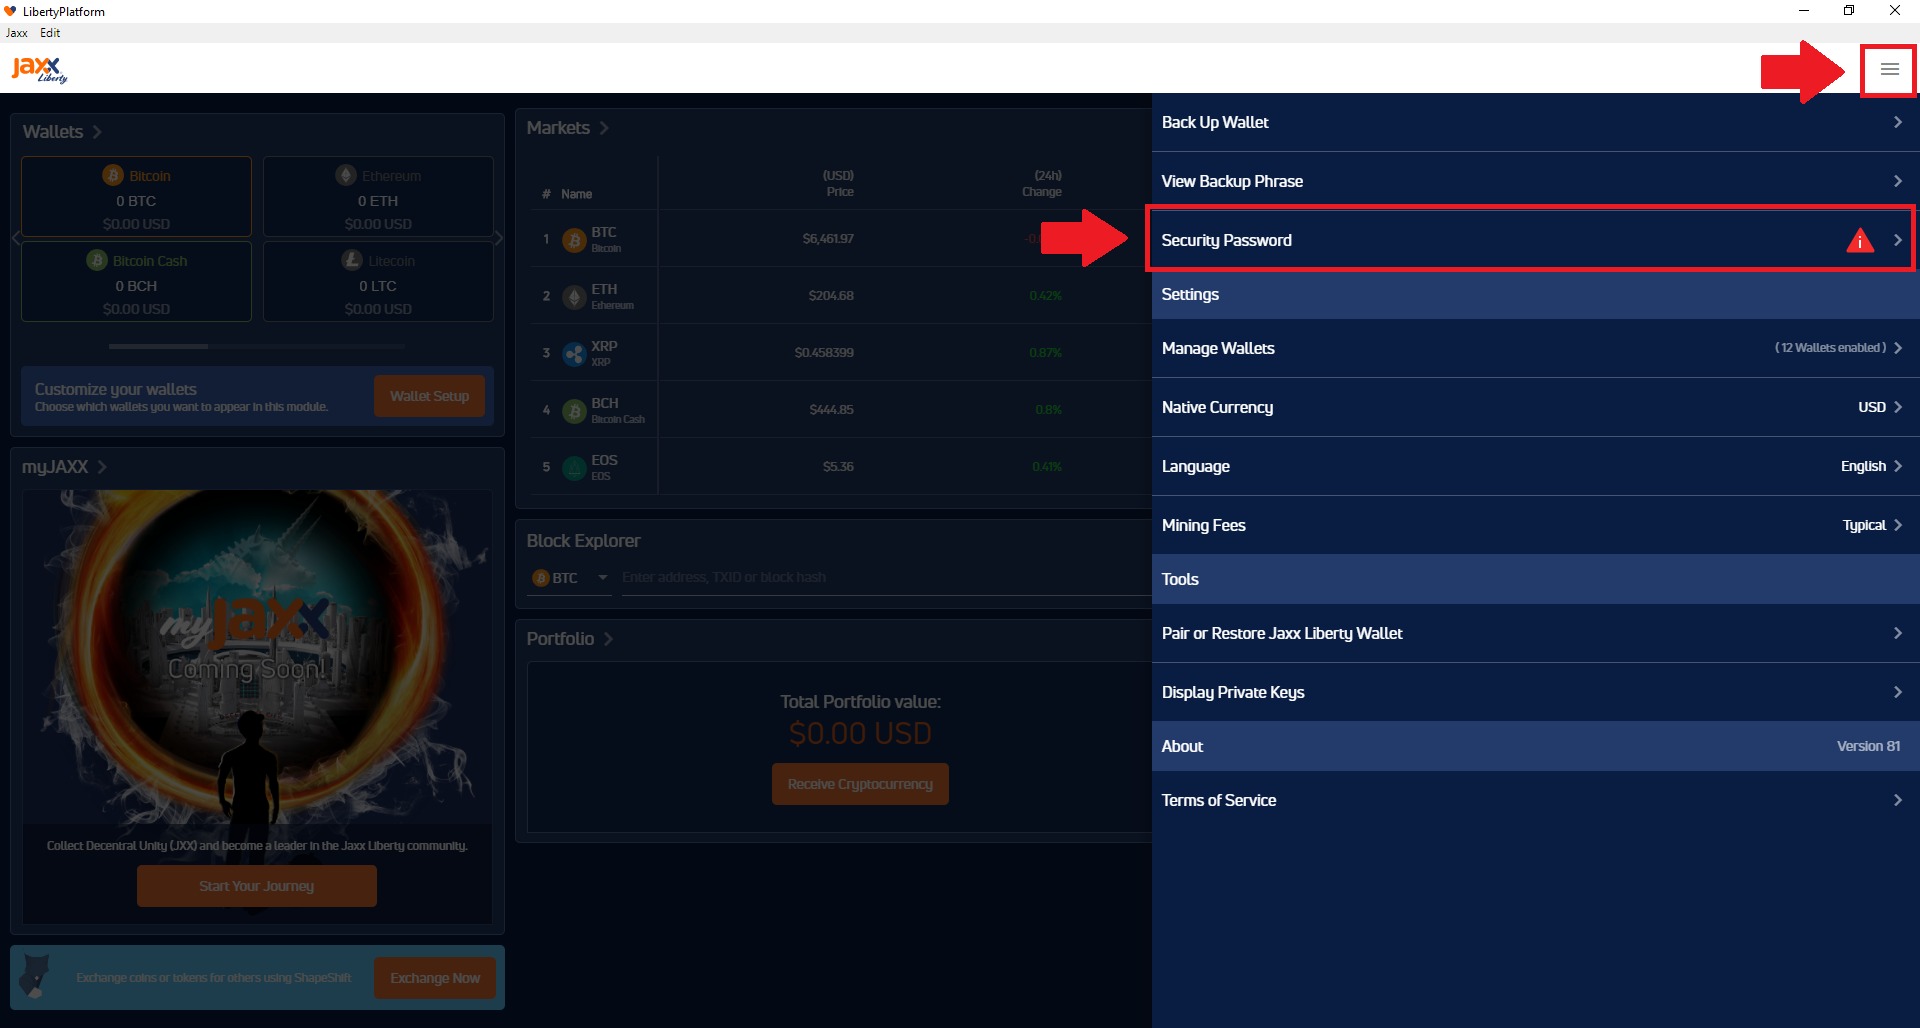Open View Backup Phrase option
This screenshot has width=1920, height=1028.
1535,181
